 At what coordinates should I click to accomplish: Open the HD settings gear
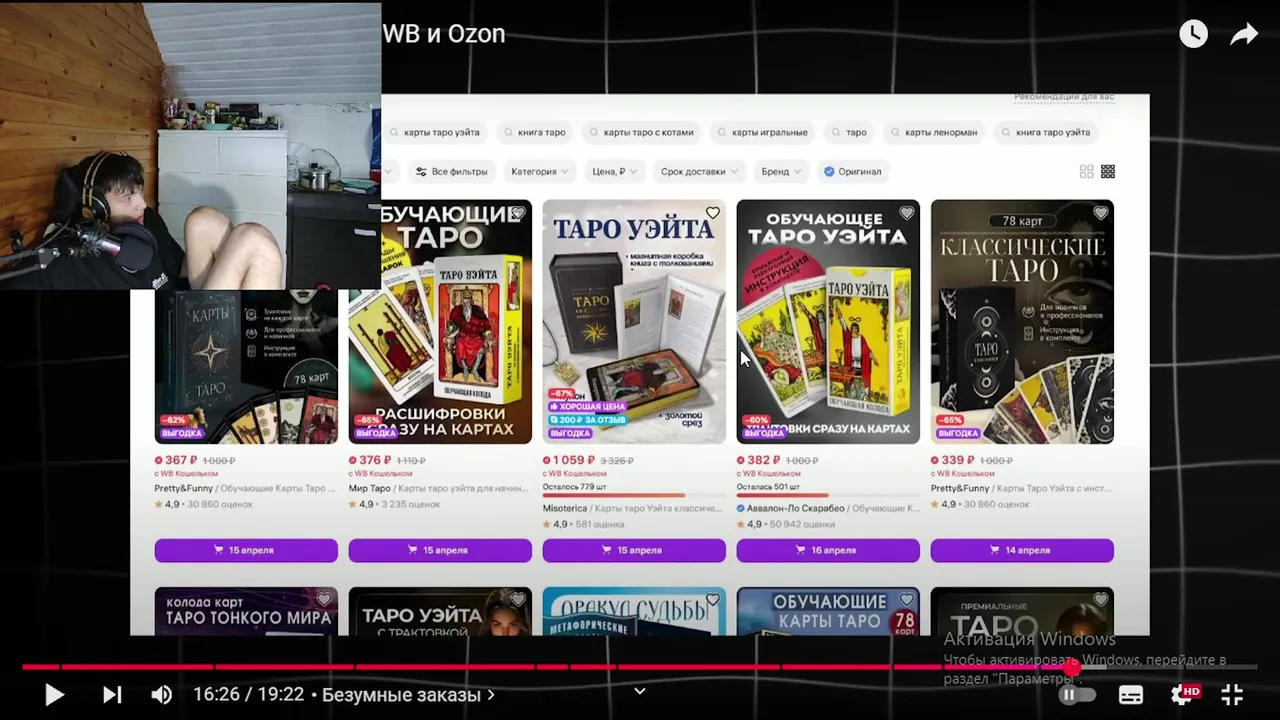pyautogui.click(x=1184, y=694)
